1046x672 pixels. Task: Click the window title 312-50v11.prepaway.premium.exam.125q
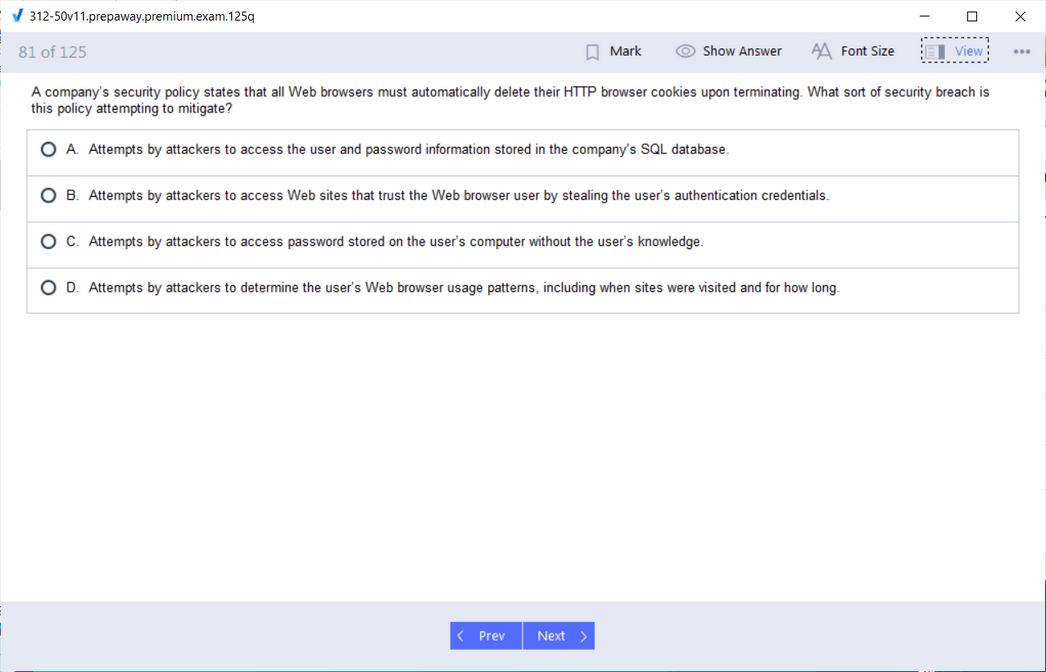point(142,16)
